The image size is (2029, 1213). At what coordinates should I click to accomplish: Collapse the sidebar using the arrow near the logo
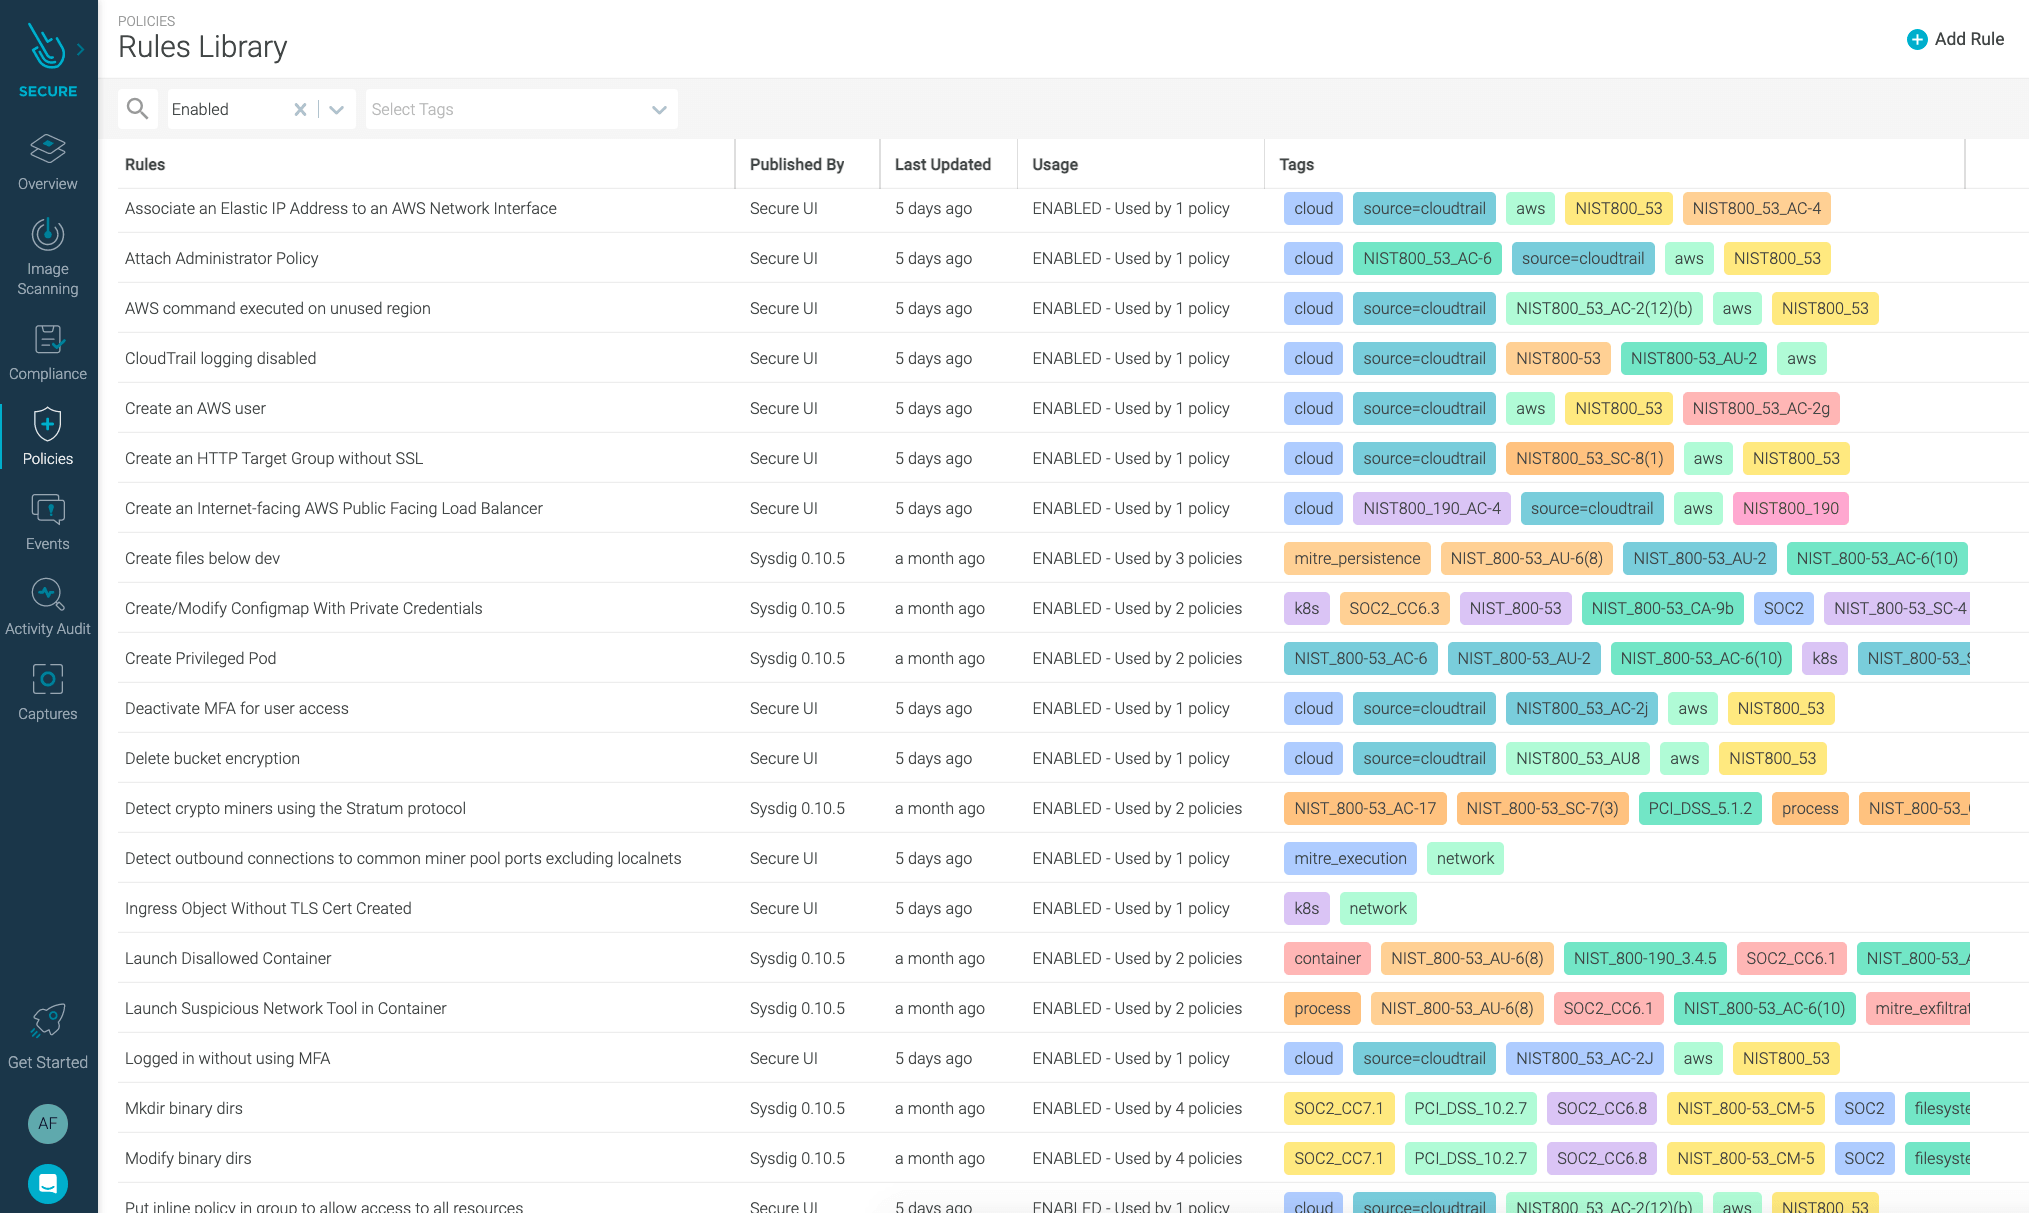(80, 47)
